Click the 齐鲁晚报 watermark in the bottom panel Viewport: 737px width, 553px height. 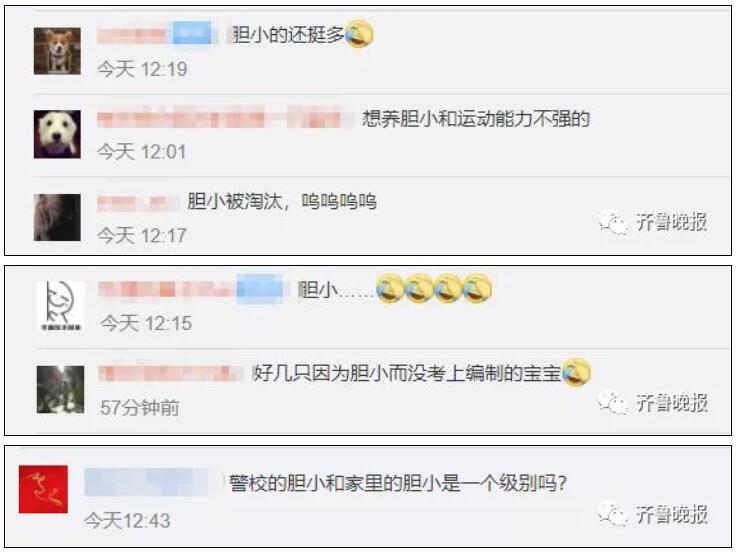pos(653,514)
